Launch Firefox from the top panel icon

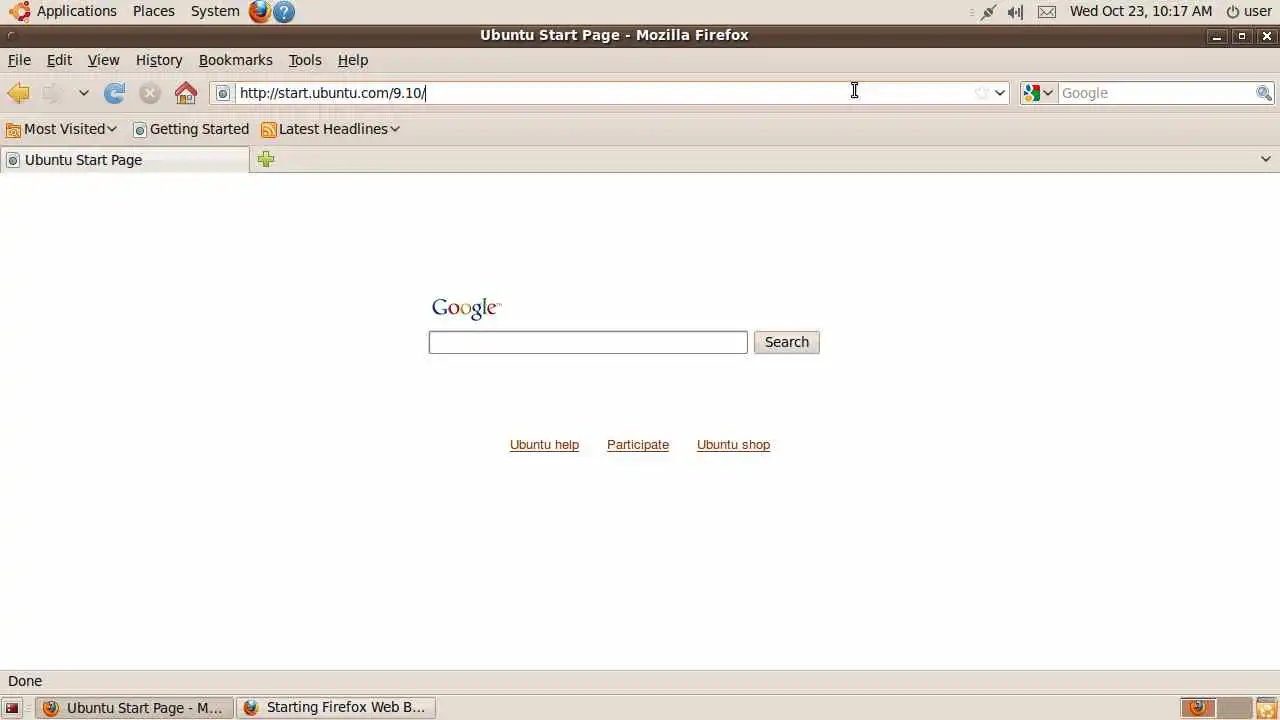coord(260,11)
